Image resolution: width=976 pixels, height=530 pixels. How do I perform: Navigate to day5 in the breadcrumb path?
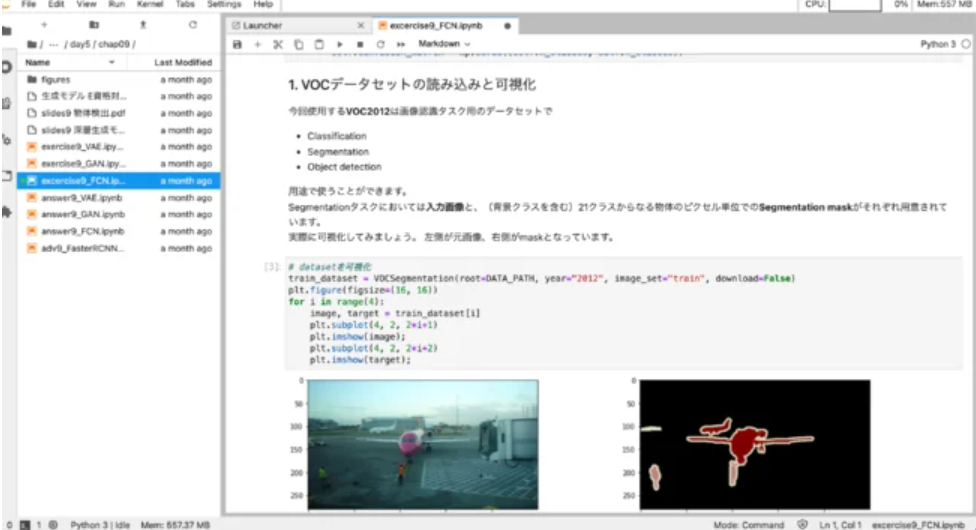point(80,44)
